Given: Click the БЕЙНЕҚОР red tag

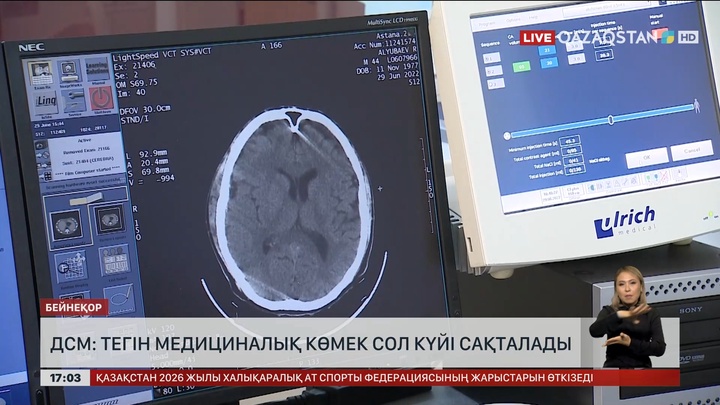Looking at the screenshot, I should (74, 307).
